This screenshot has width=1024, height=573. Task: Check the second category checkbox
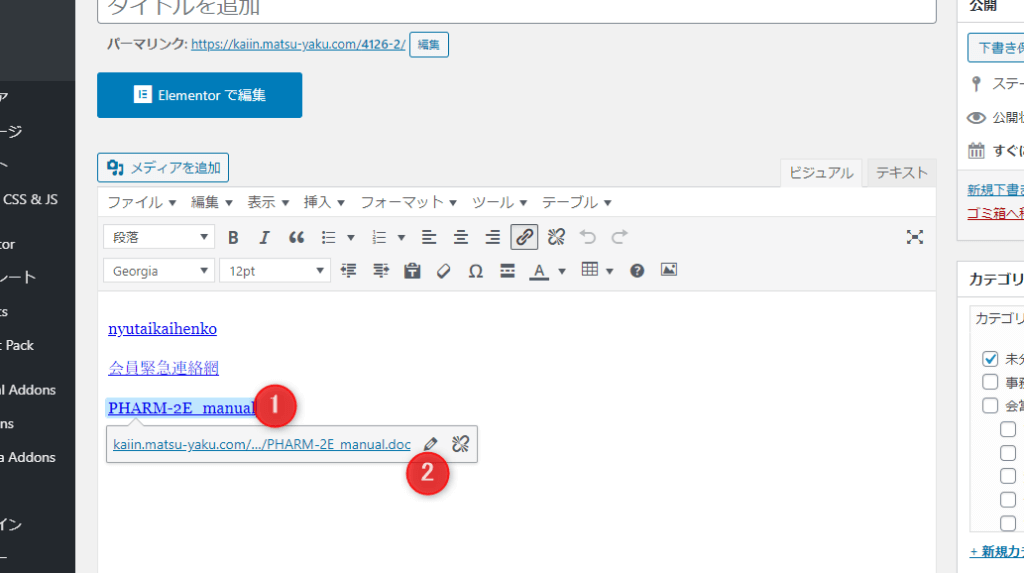pyautogui.click(x=990, y=382)
